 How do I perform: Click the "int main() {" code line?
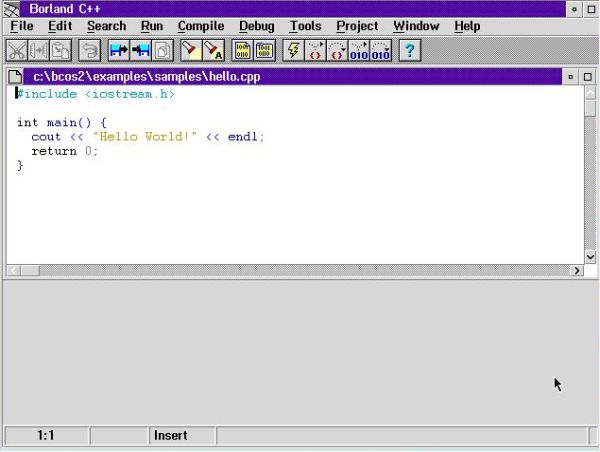tap(62, 122)
